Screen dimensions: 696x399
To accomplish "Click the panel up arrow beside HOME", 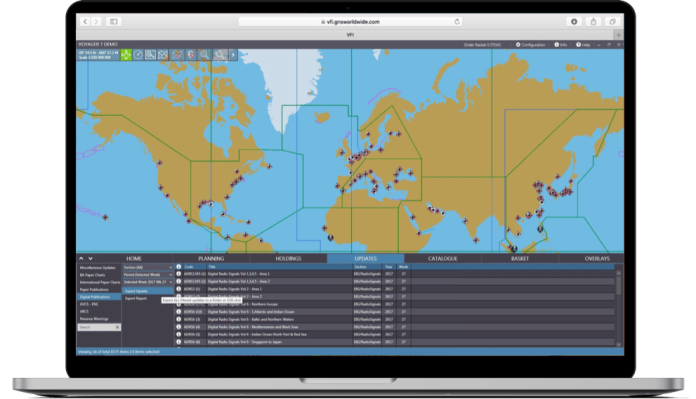I will pos(81,258).
